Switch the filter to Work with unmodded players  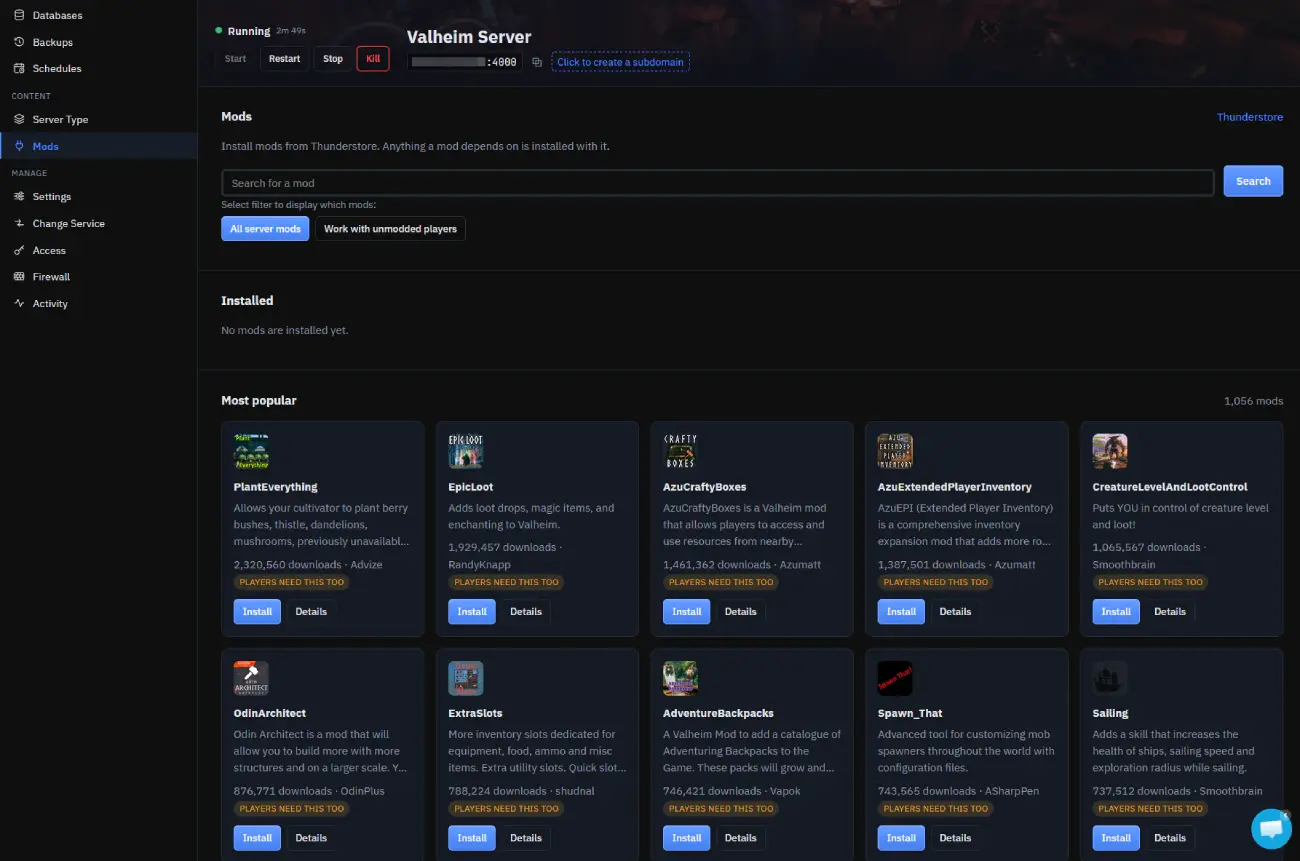390,229
